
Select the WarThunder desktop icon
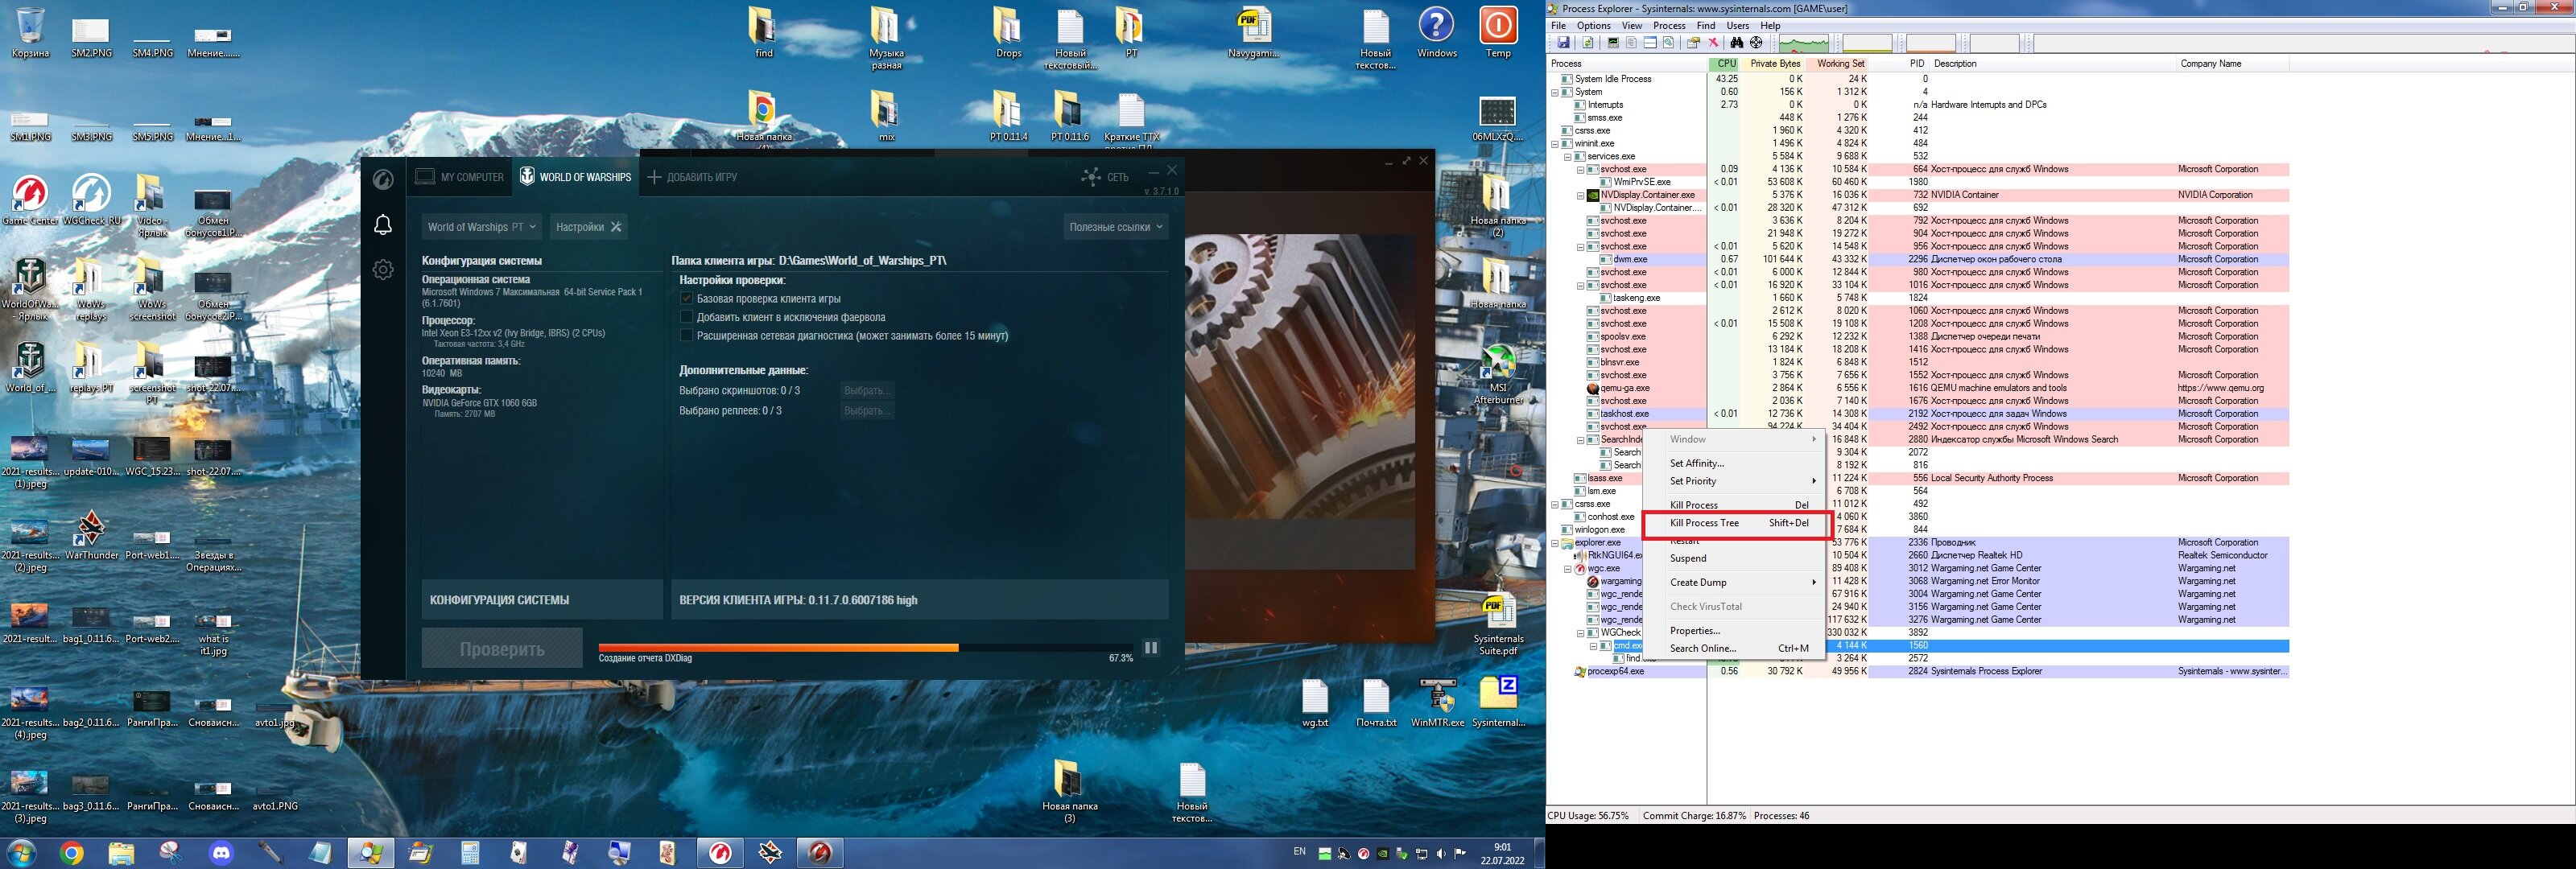tap(91, 534)
